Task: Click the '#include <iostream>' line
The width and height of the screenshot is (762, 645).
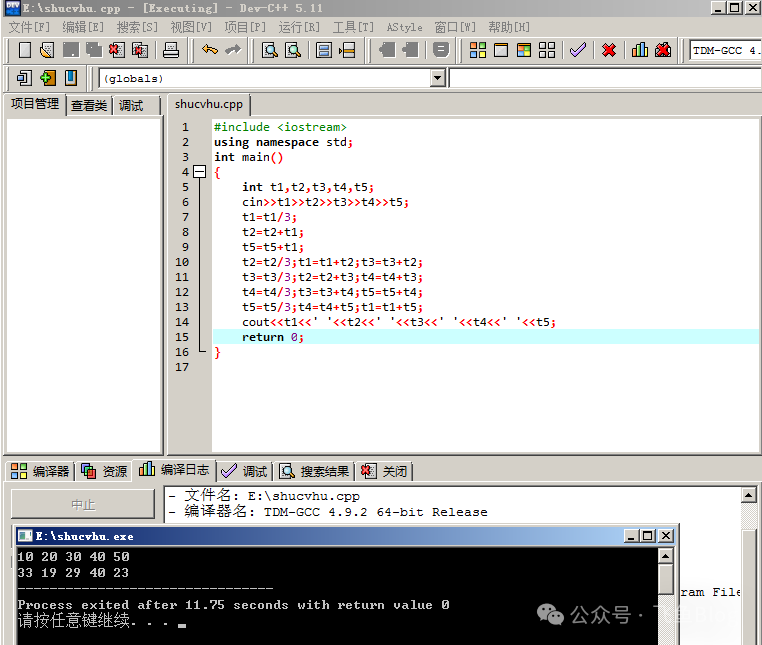Action: pos(280,127)
